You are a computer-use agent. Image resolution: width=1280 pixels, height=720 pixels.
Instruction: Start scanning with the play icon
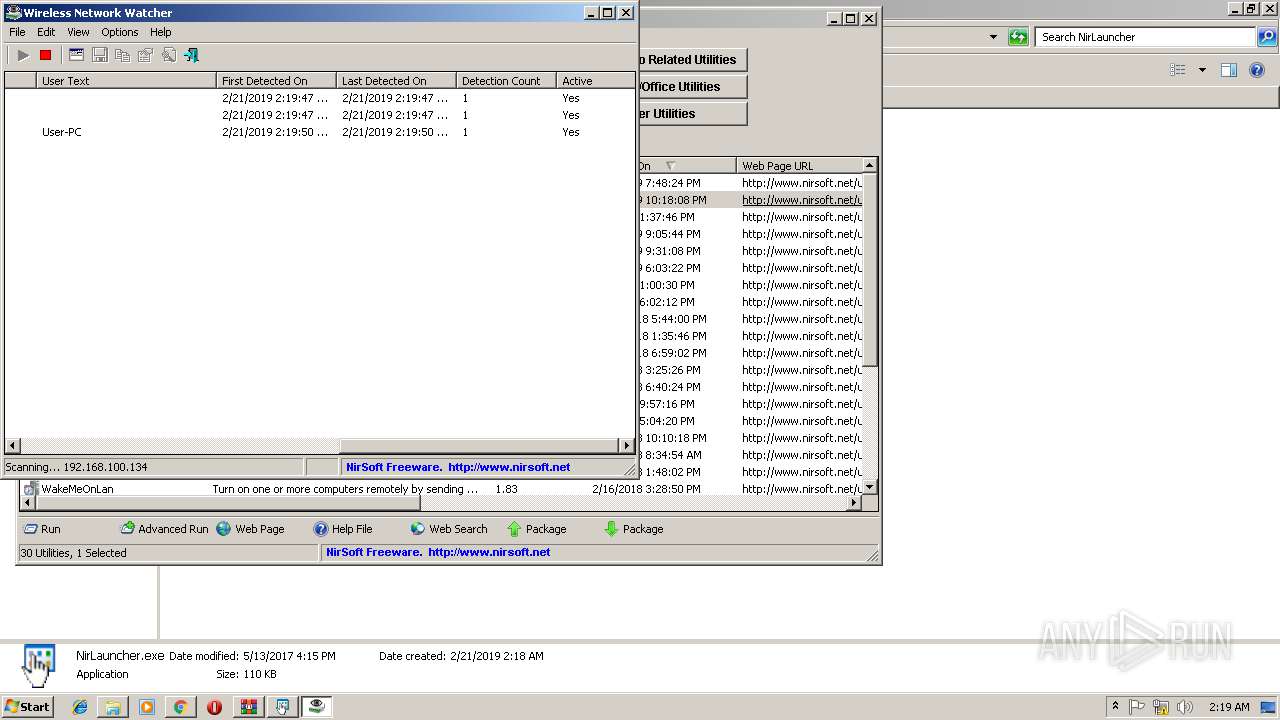click(23, 55)
